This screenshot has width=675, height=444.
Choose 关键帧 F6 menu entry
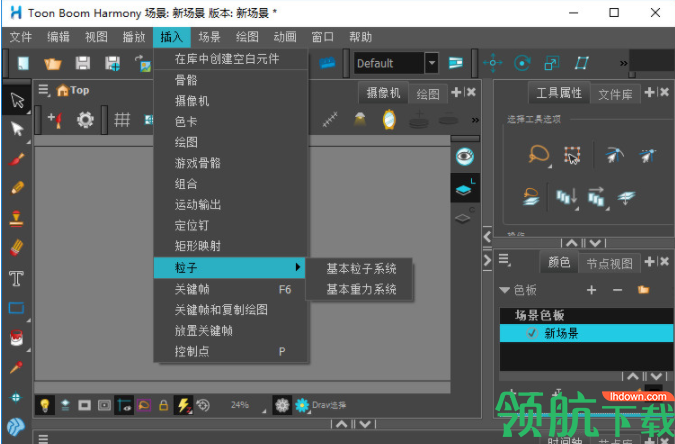click(231, 289)
